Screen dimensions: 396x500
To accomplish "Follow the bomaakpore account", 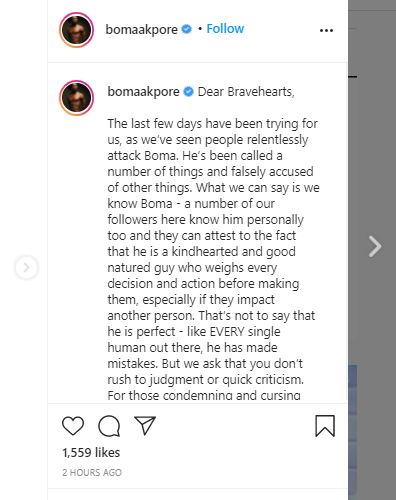I will [225, 29].
